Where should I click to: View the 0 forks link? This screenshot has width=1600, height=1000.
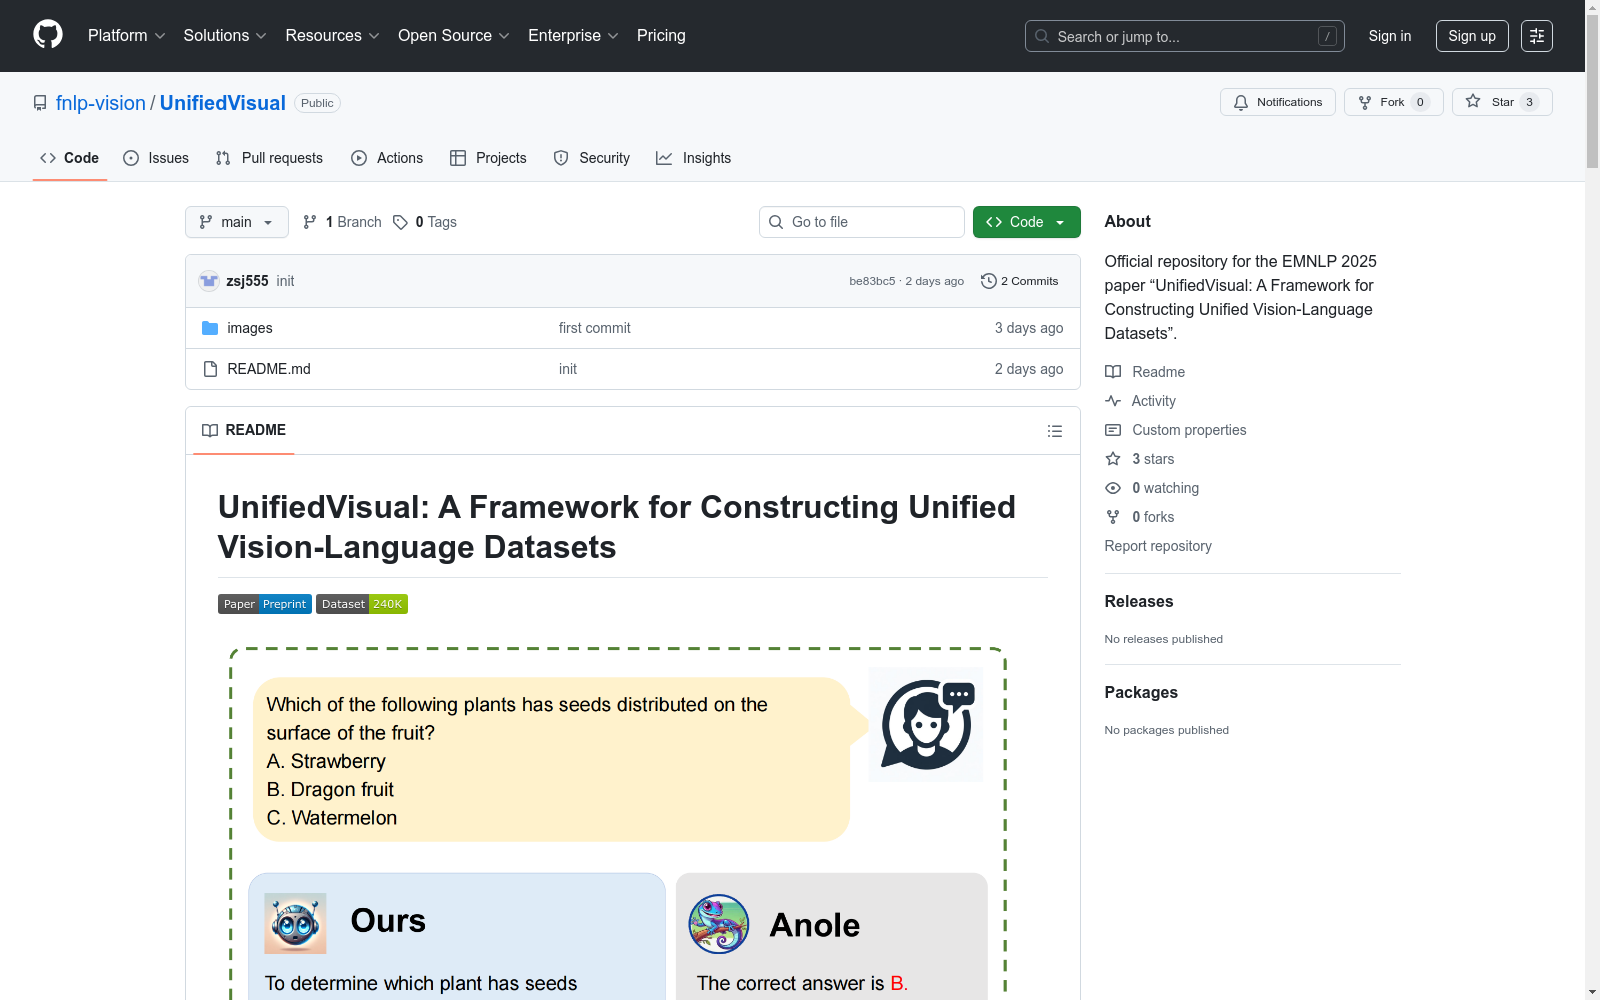[1140, 517]
